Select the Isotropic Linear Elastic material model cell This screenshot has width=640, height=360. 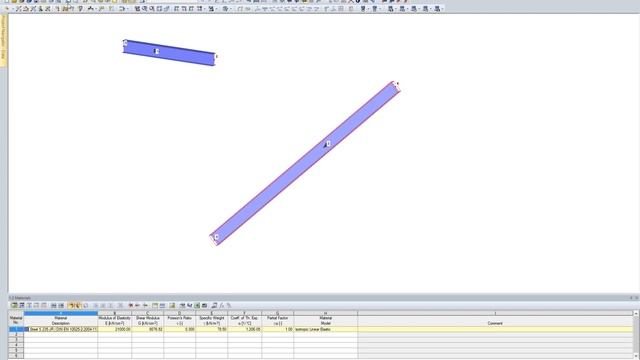point(326,329)
